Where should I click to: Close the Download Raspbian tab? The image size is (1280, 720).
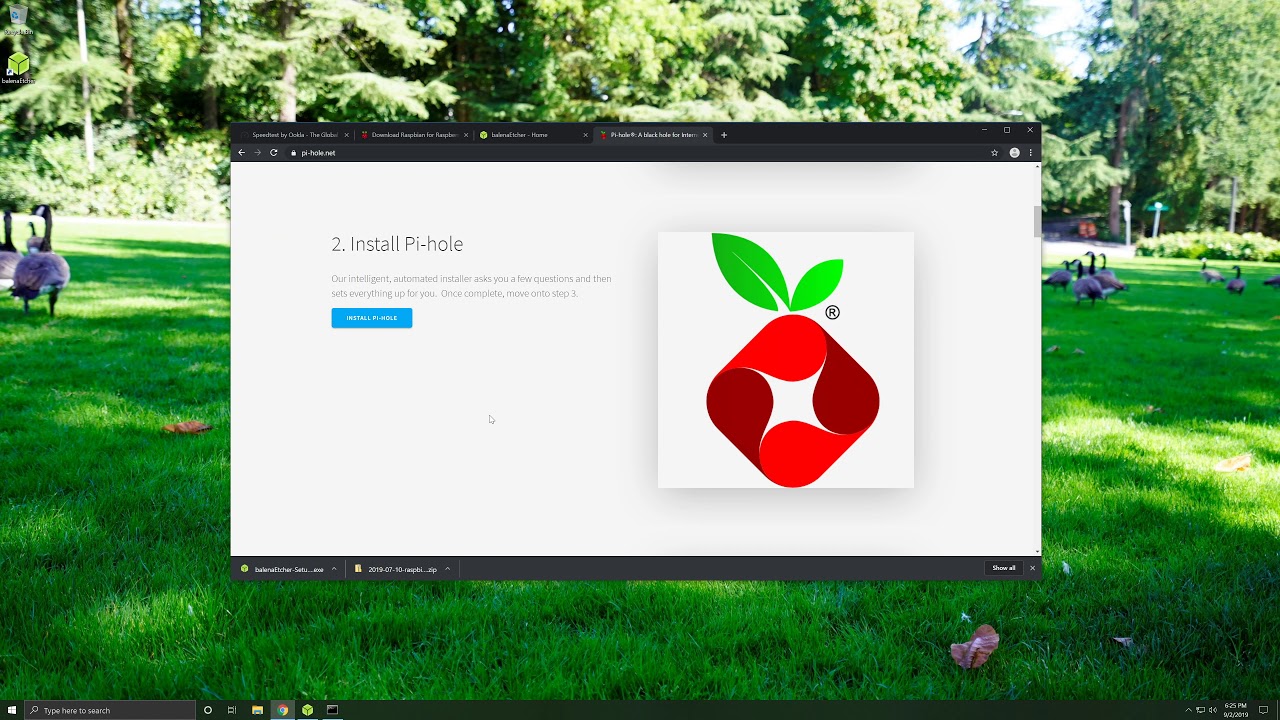tap(466, 135)
